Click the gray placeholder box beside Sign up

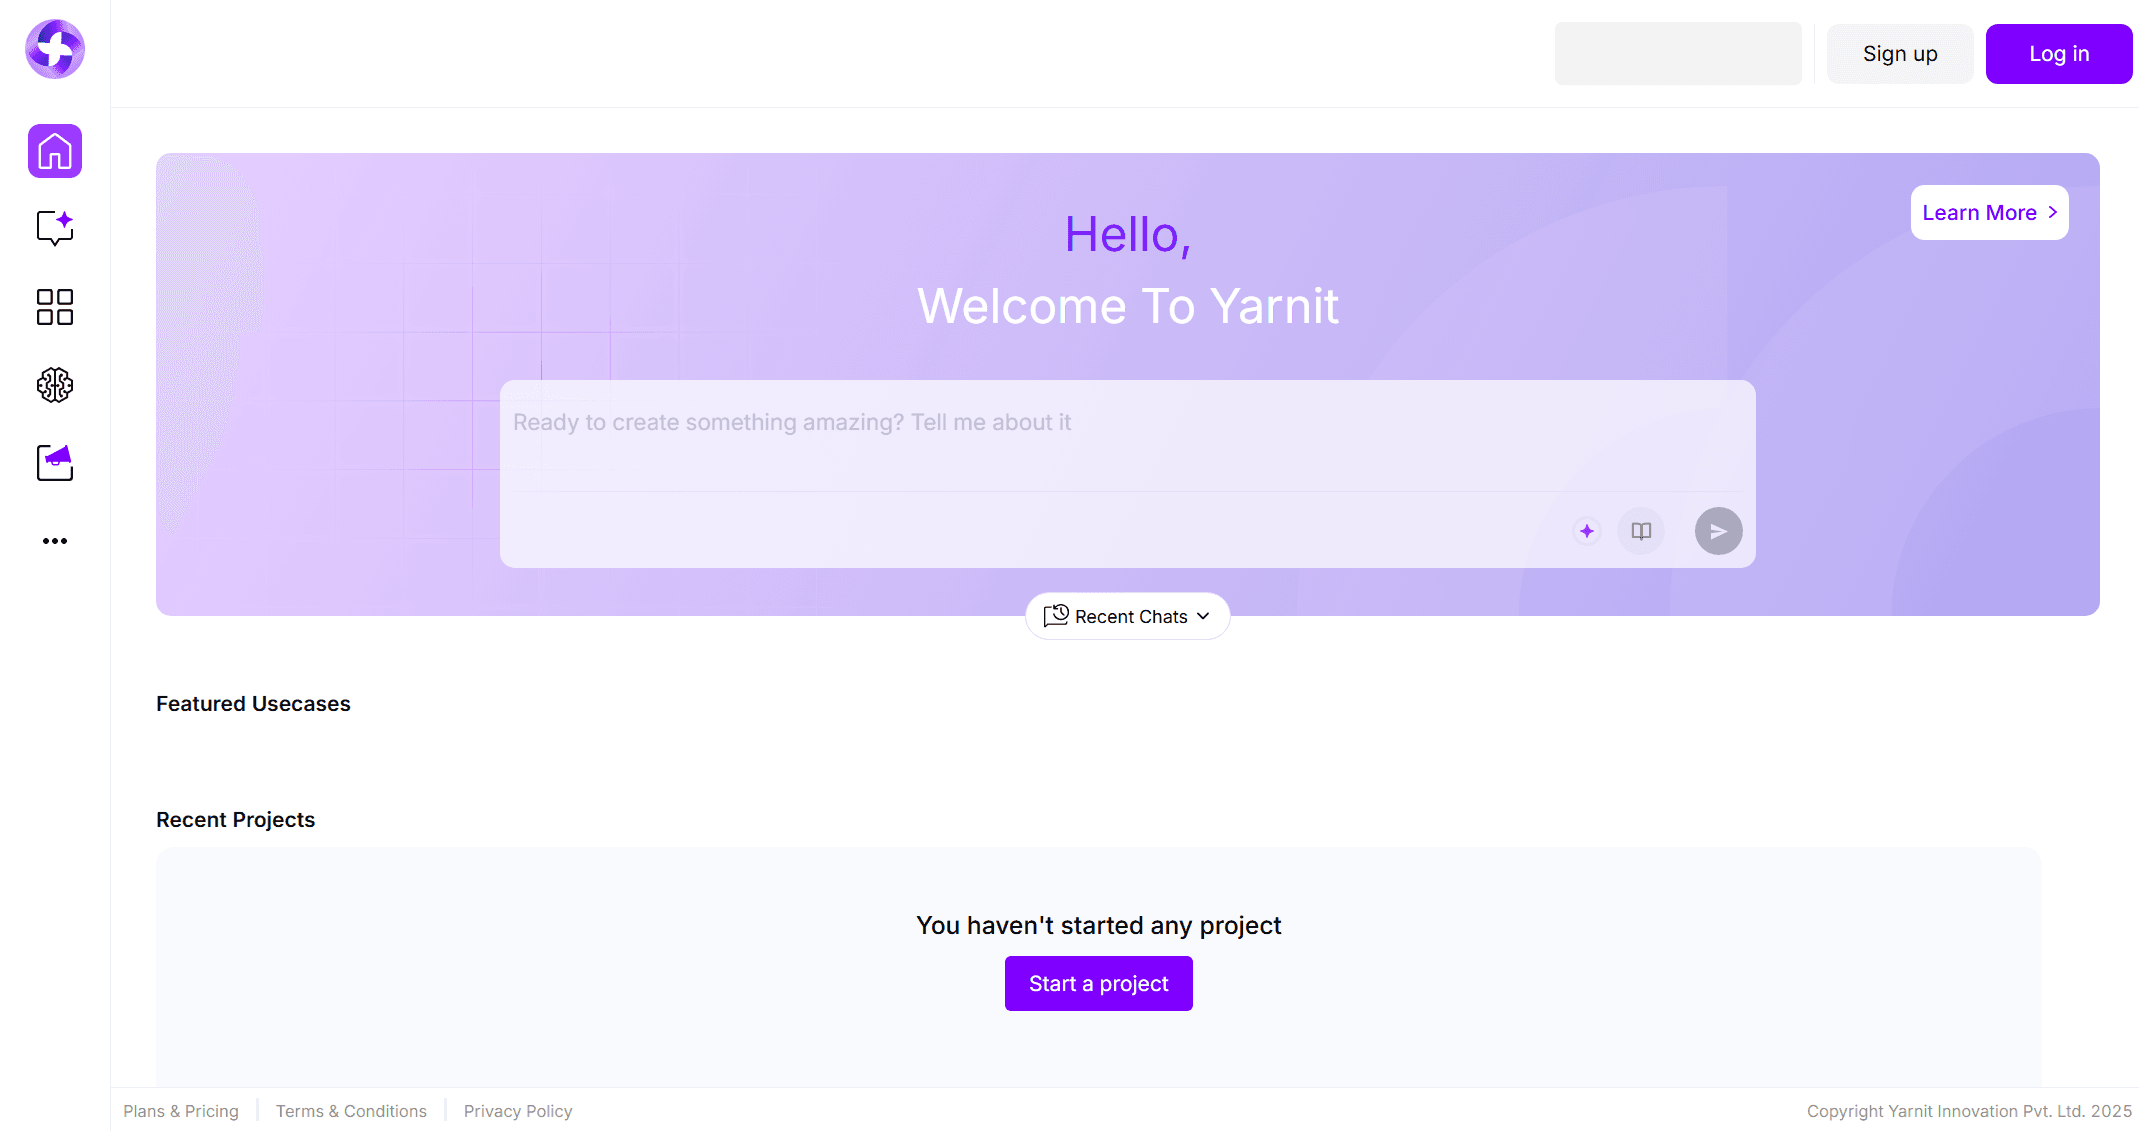click(x=1677, y=54)
